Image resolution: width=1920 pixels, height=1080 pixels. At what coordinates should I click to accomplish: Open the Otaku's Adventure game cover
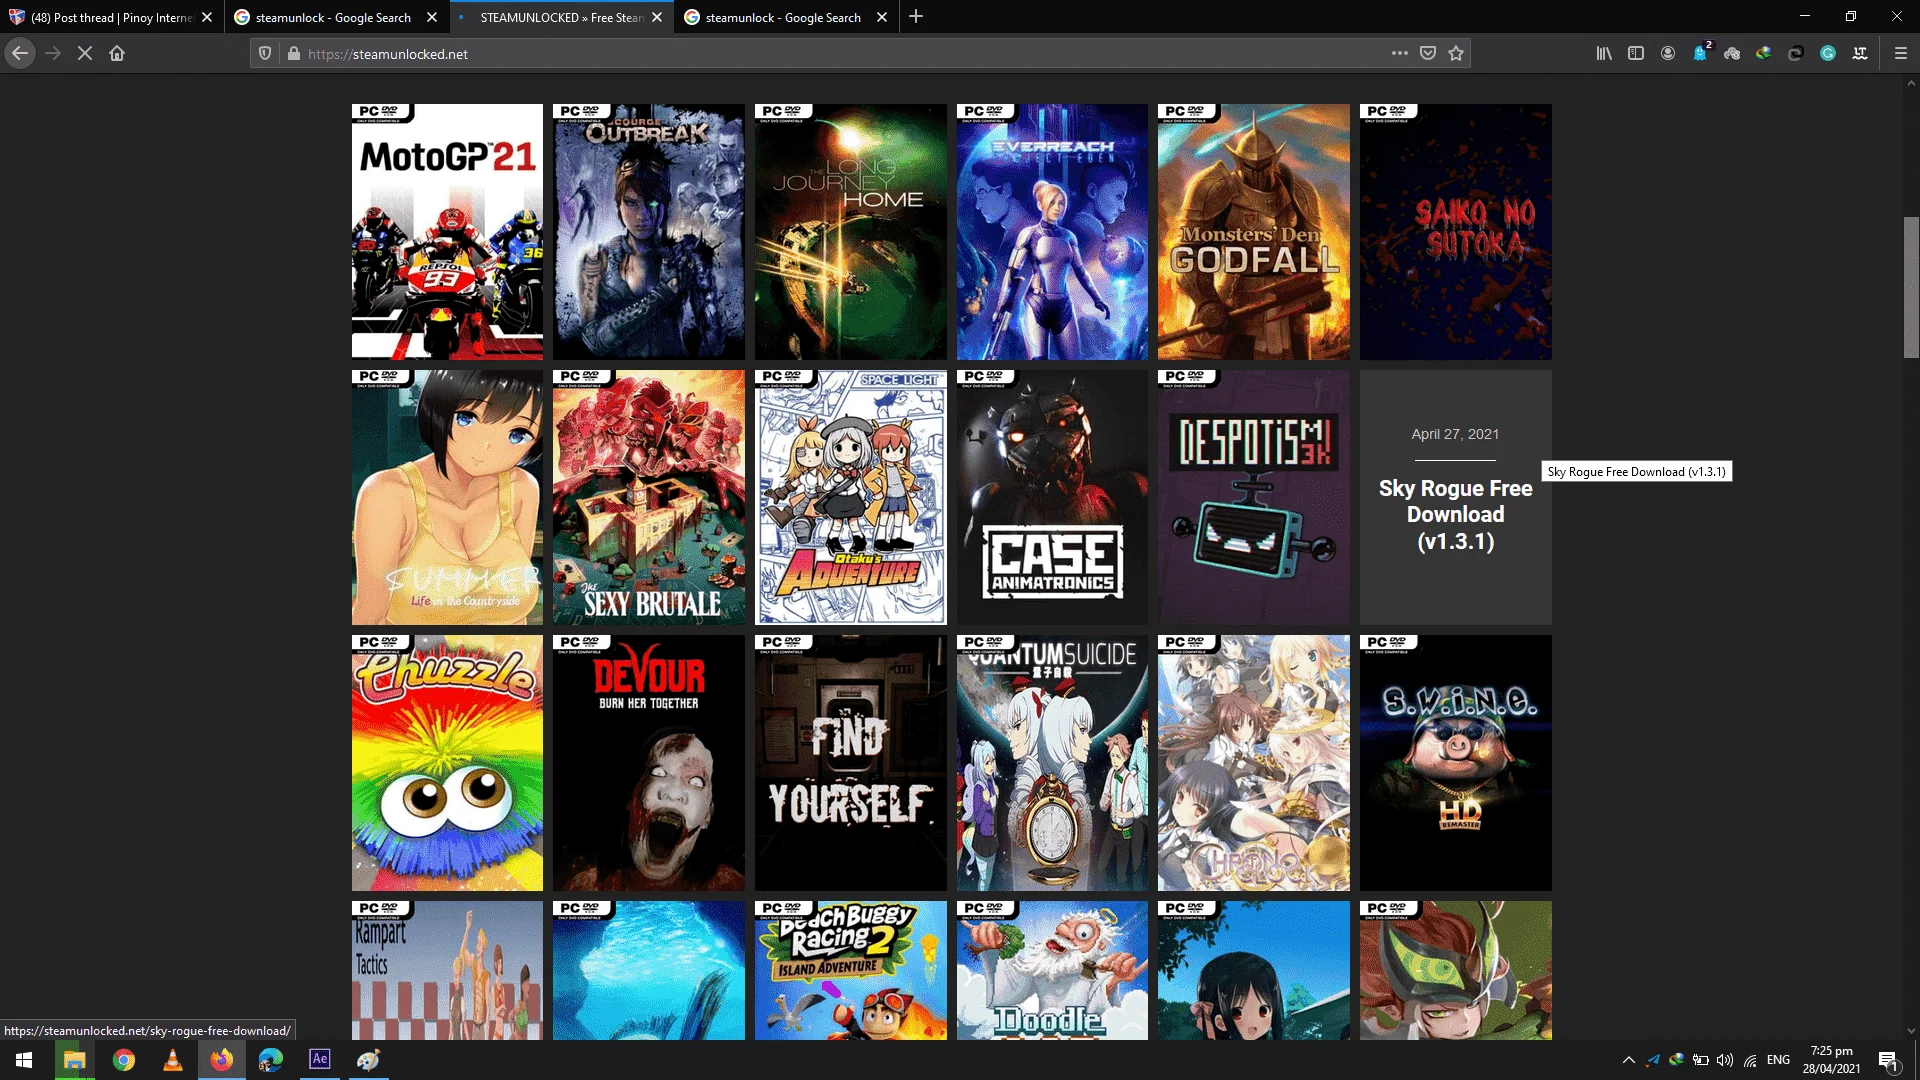[x=851, y=497]
